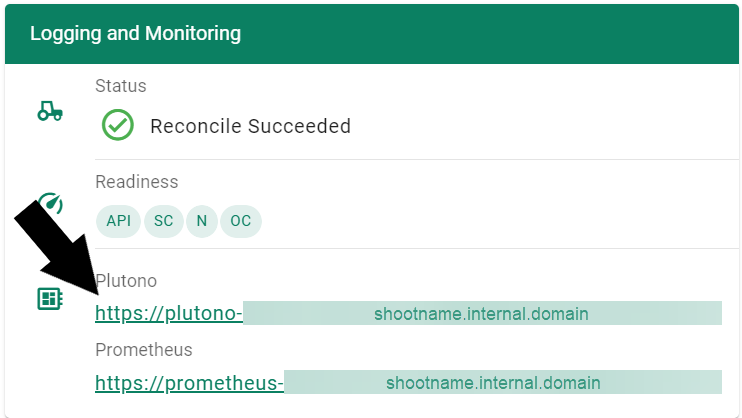Click the dashboard board icon beside Plutono

pos(49,298)
